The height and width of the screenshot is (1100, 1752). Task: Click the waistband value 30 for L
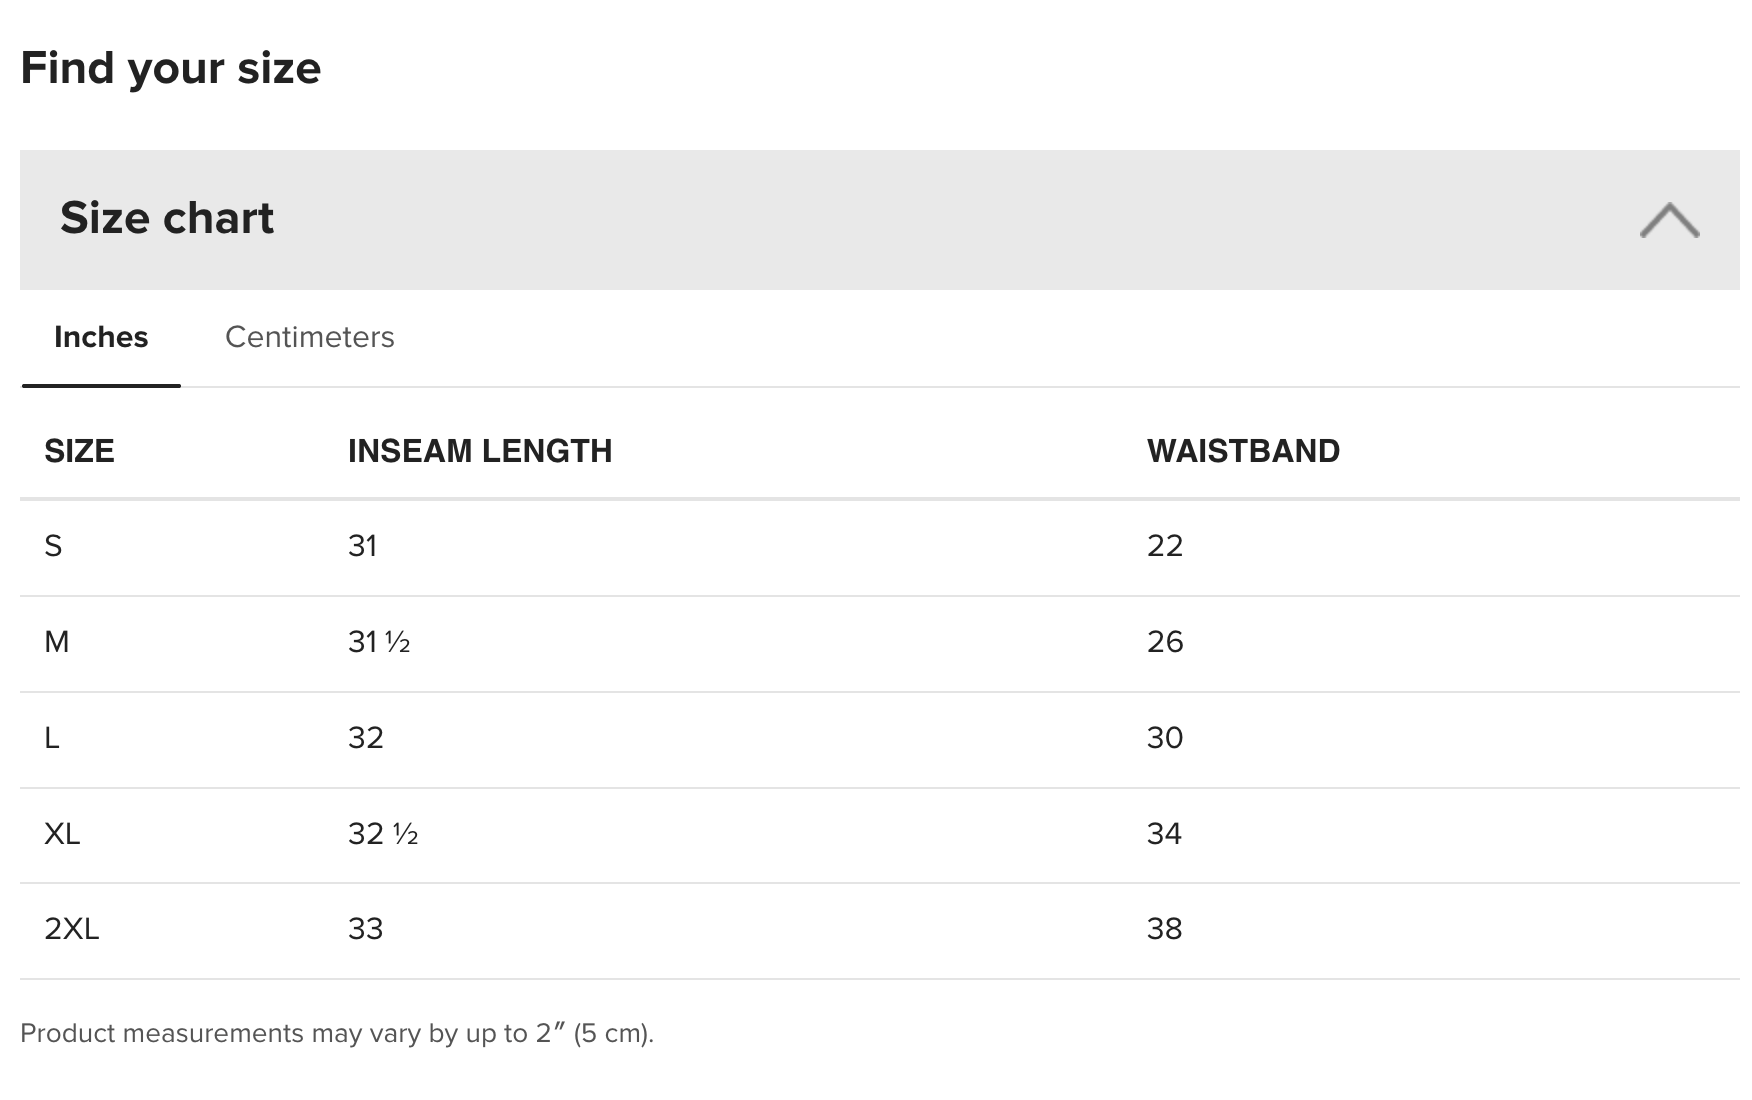click(1165, 738)
